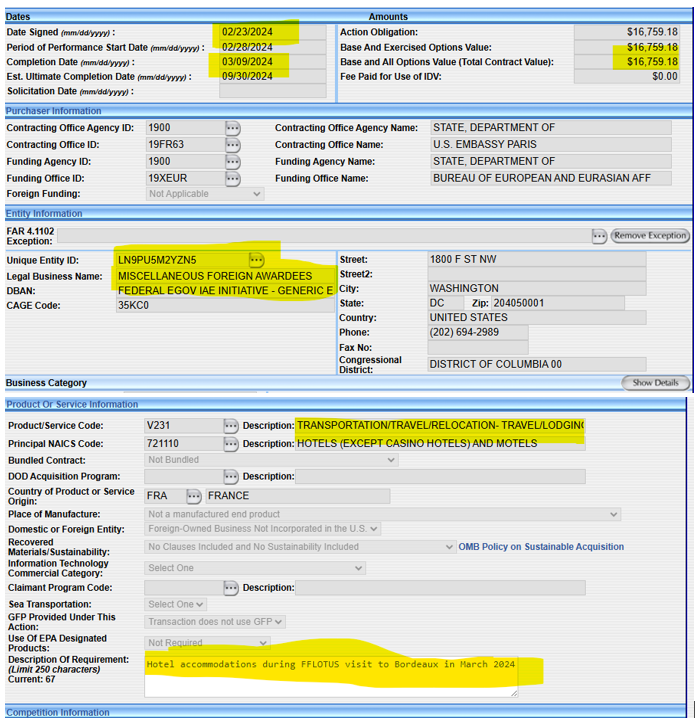Screen dimensions: 697x720
Task: Expand Bundled Contract dropdown
Action: 271,460
